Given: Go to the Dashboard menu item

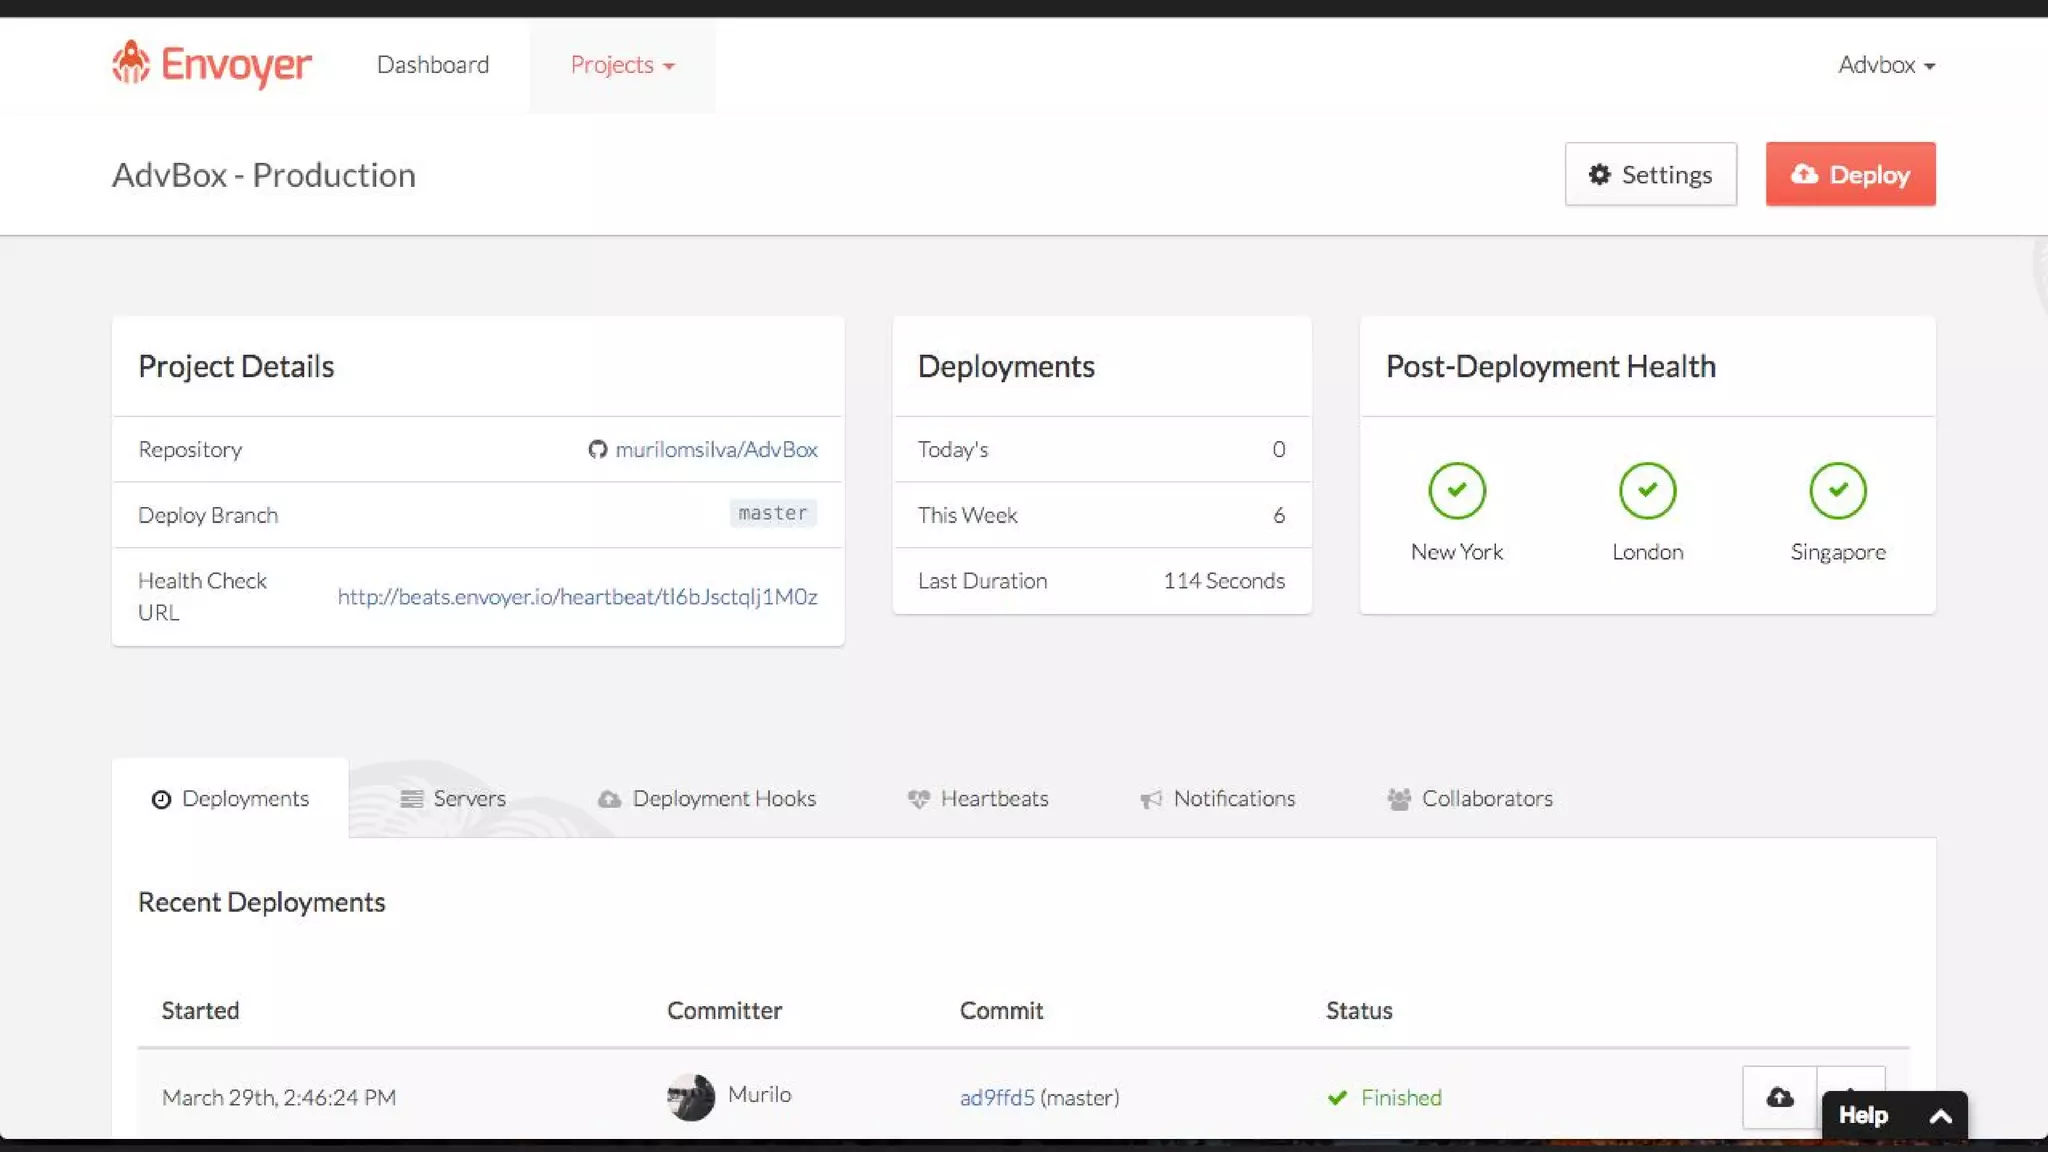Looking at the screenshot, I should pyautogui.click(x=432, y=65).
